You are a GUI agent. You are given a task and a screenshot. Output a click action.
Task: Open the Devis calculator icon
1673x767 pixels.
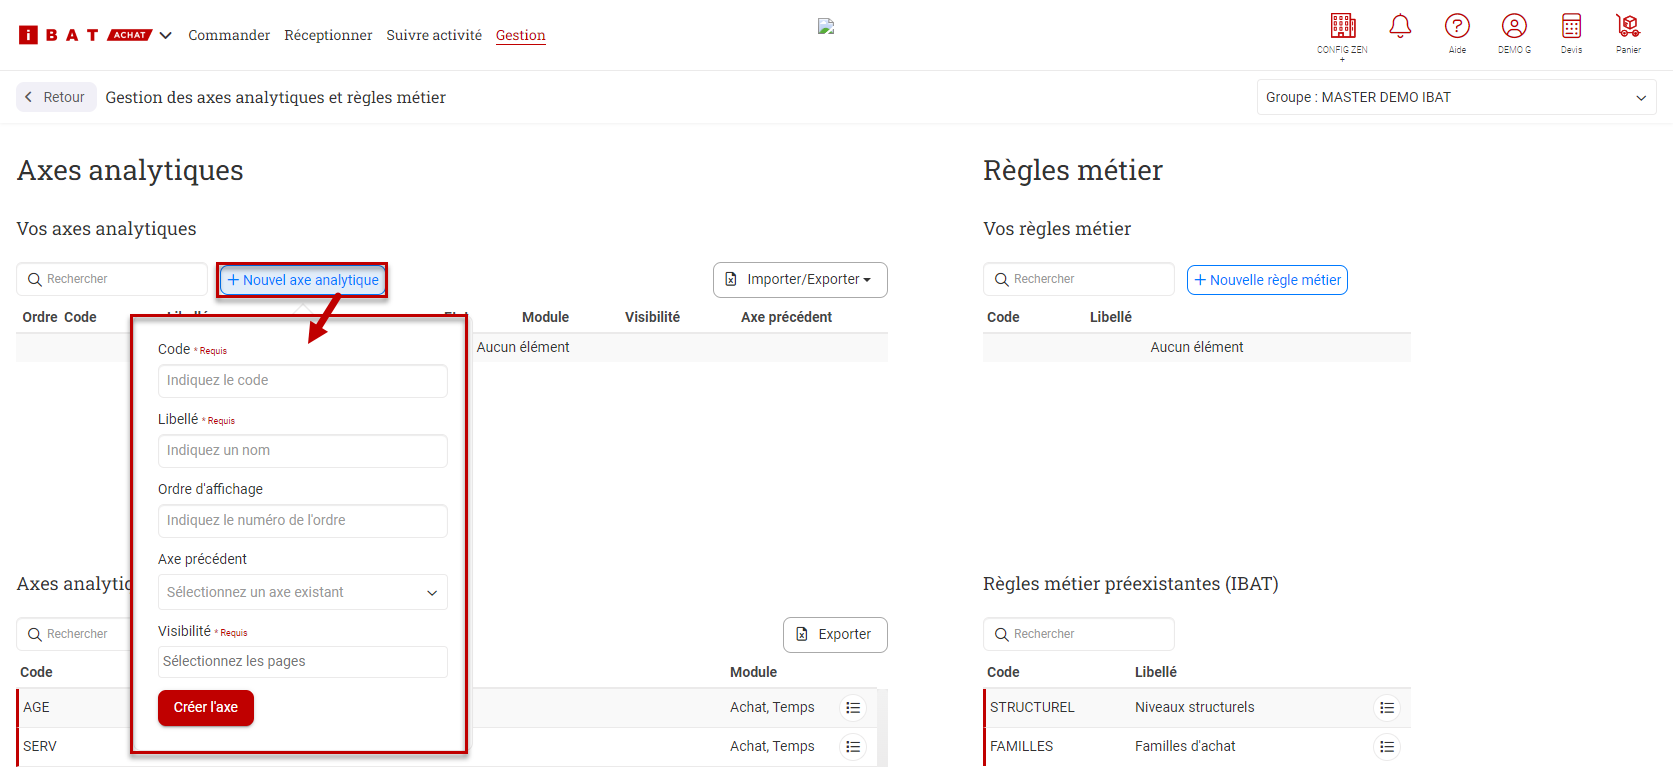coord(1571,26)
